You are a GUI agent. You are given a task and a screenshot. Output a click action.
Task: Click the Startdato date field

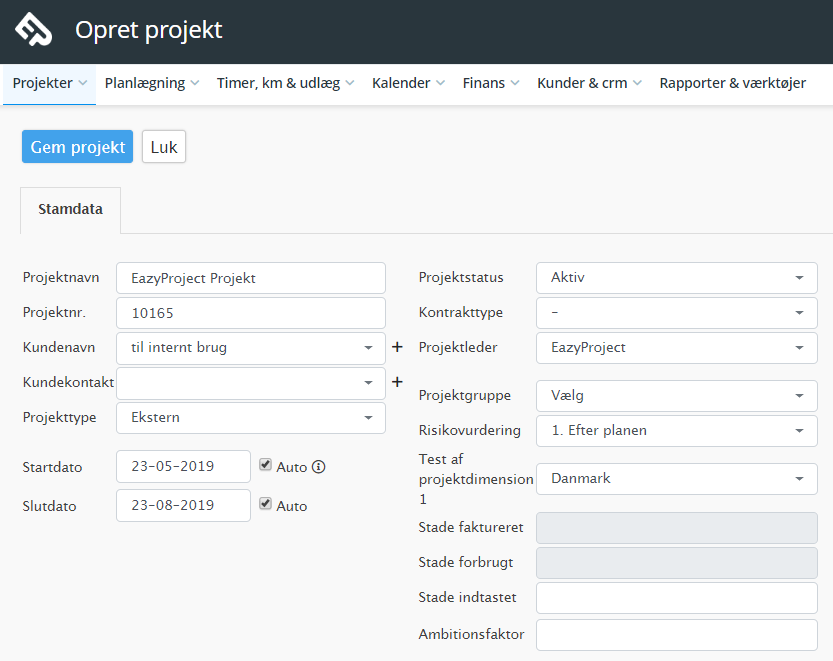[x=183, y=467]
